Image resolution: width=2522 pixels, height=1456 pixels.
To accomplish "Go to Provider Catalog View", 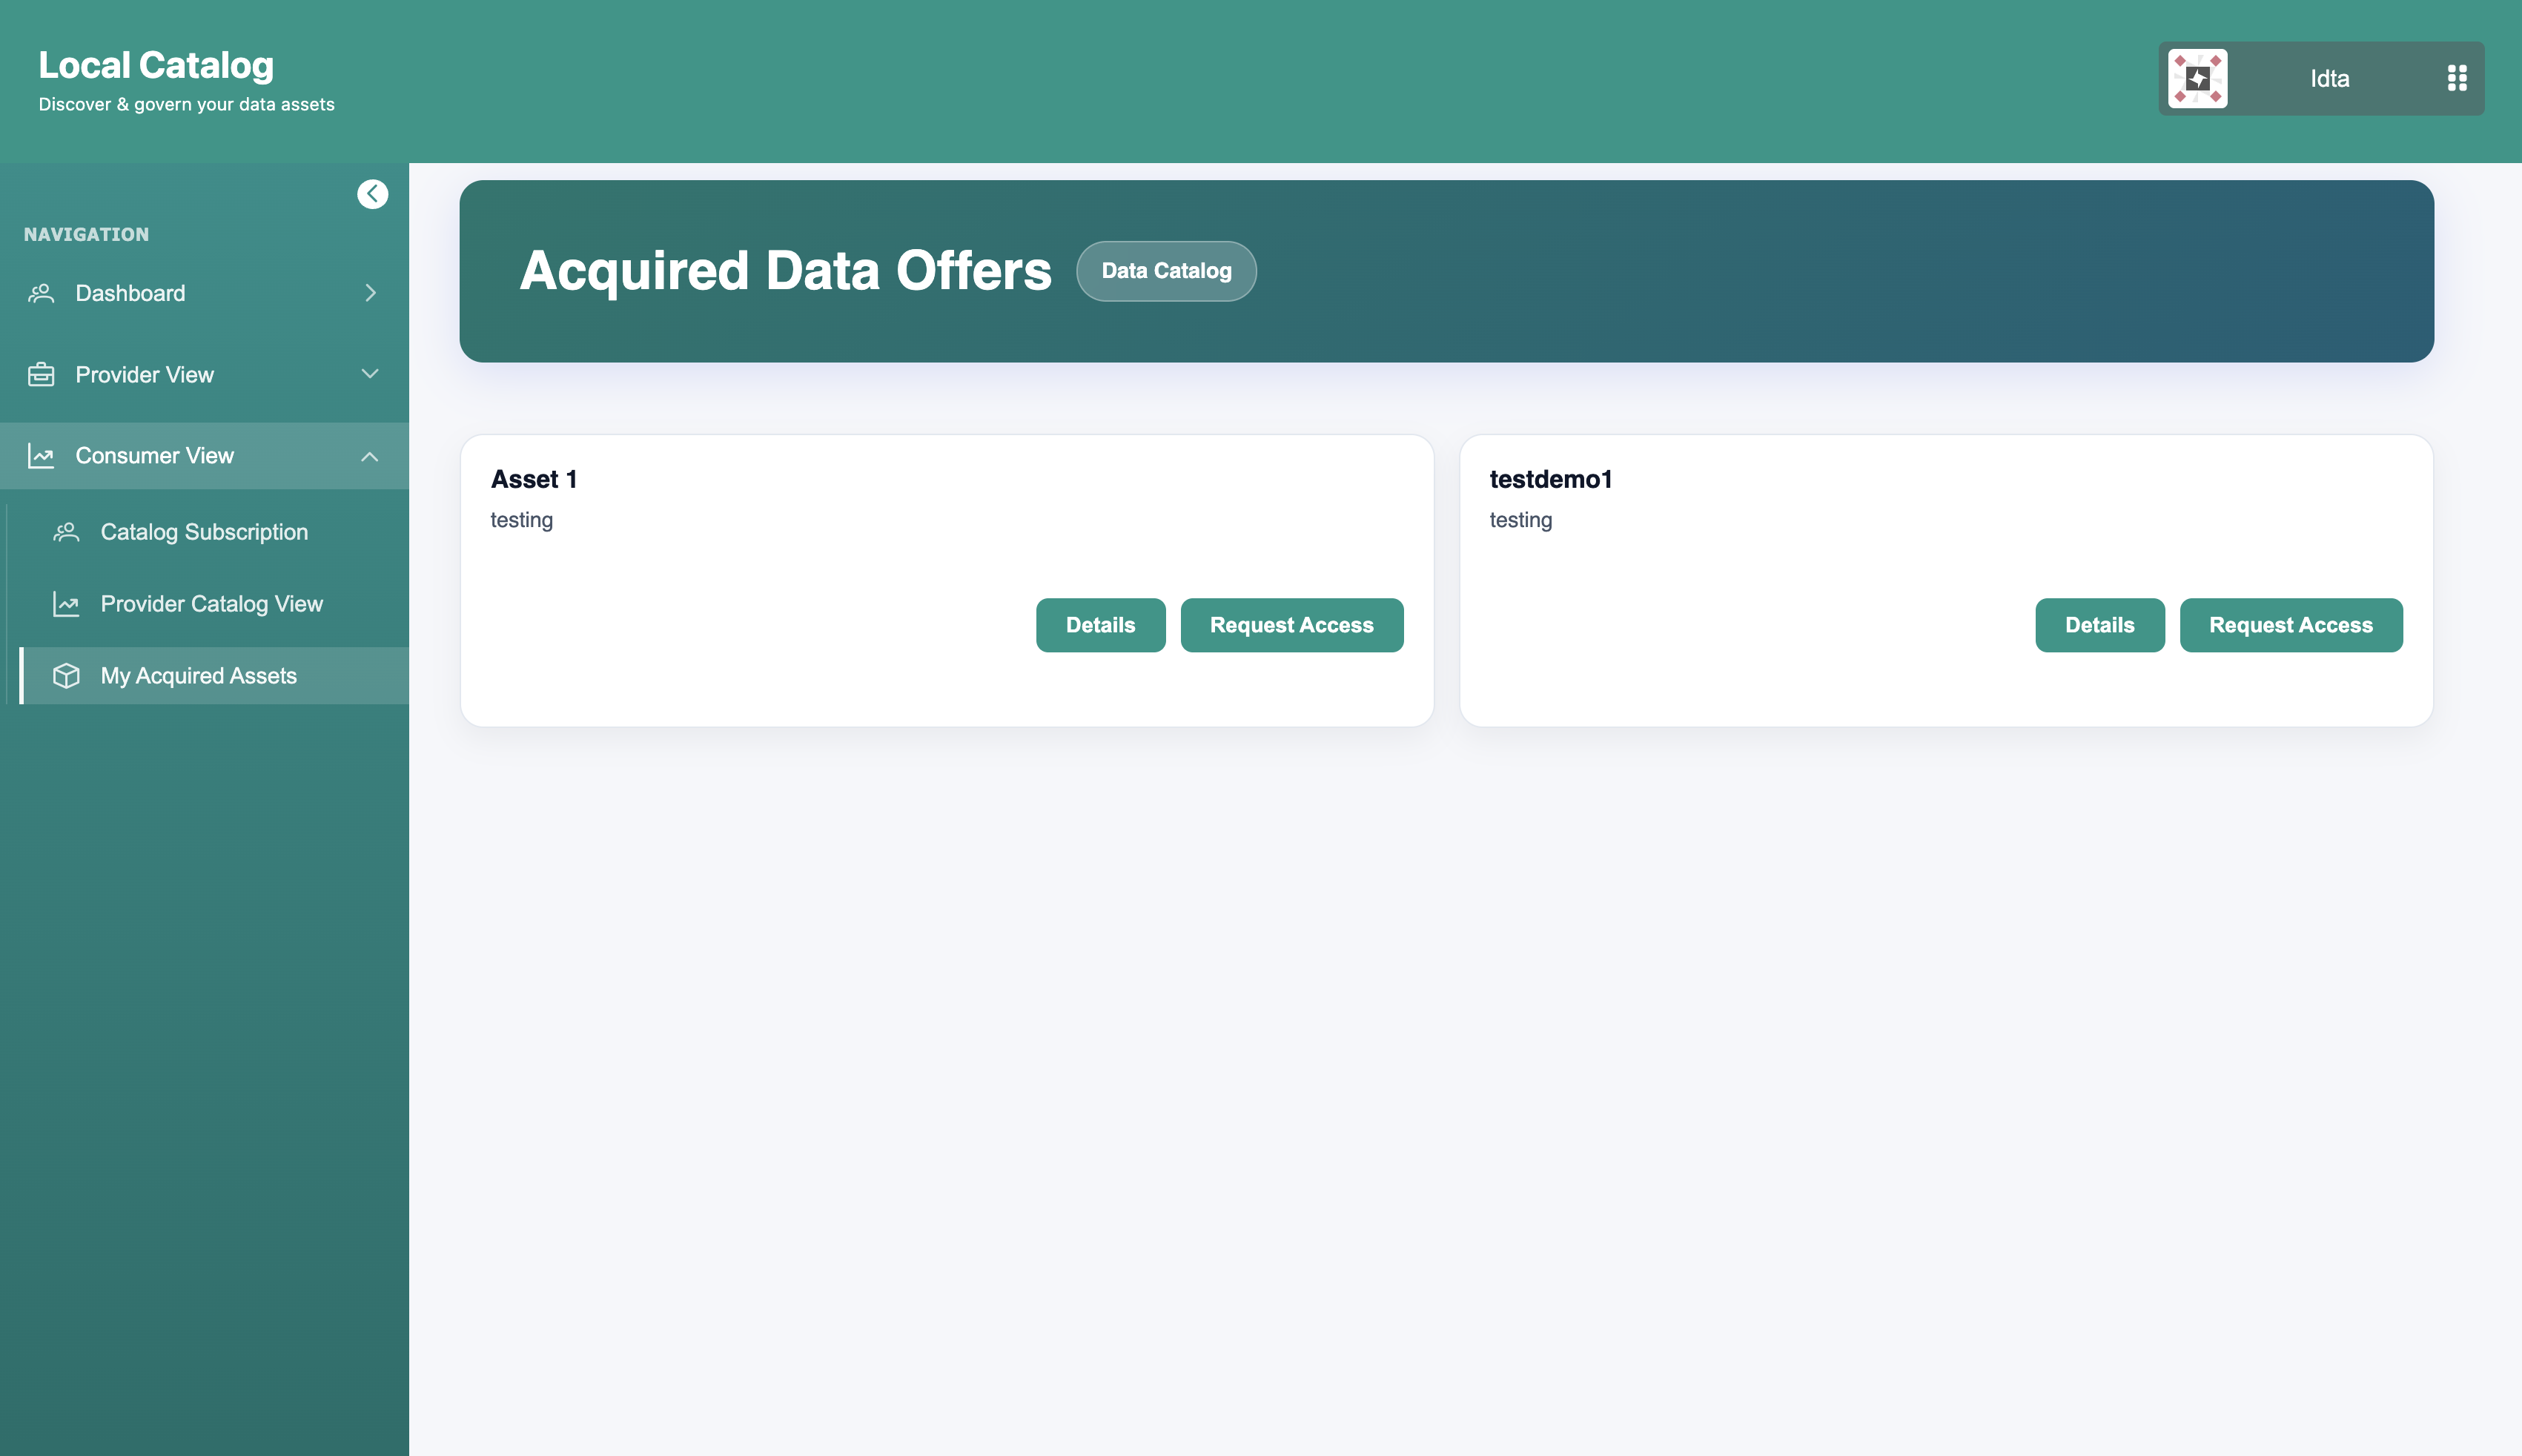I will (214, 604).
